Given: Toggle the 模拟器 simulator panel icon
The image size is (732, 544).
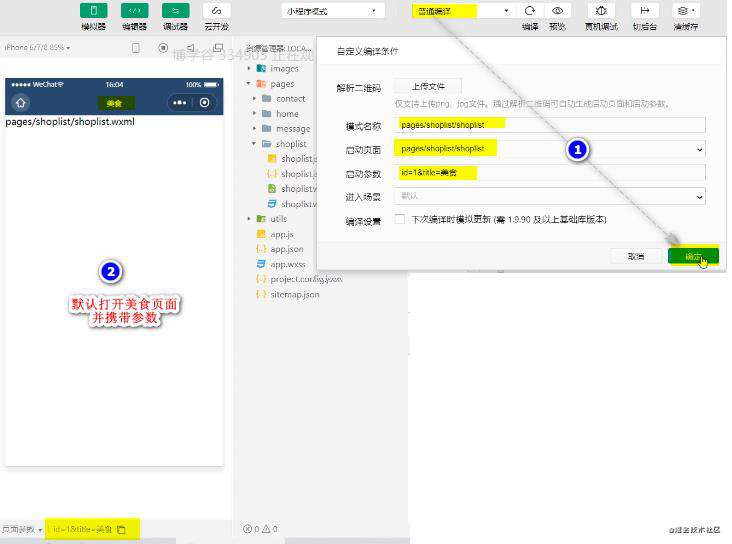Looking at the screenshot, I should (x=93, y=11).
